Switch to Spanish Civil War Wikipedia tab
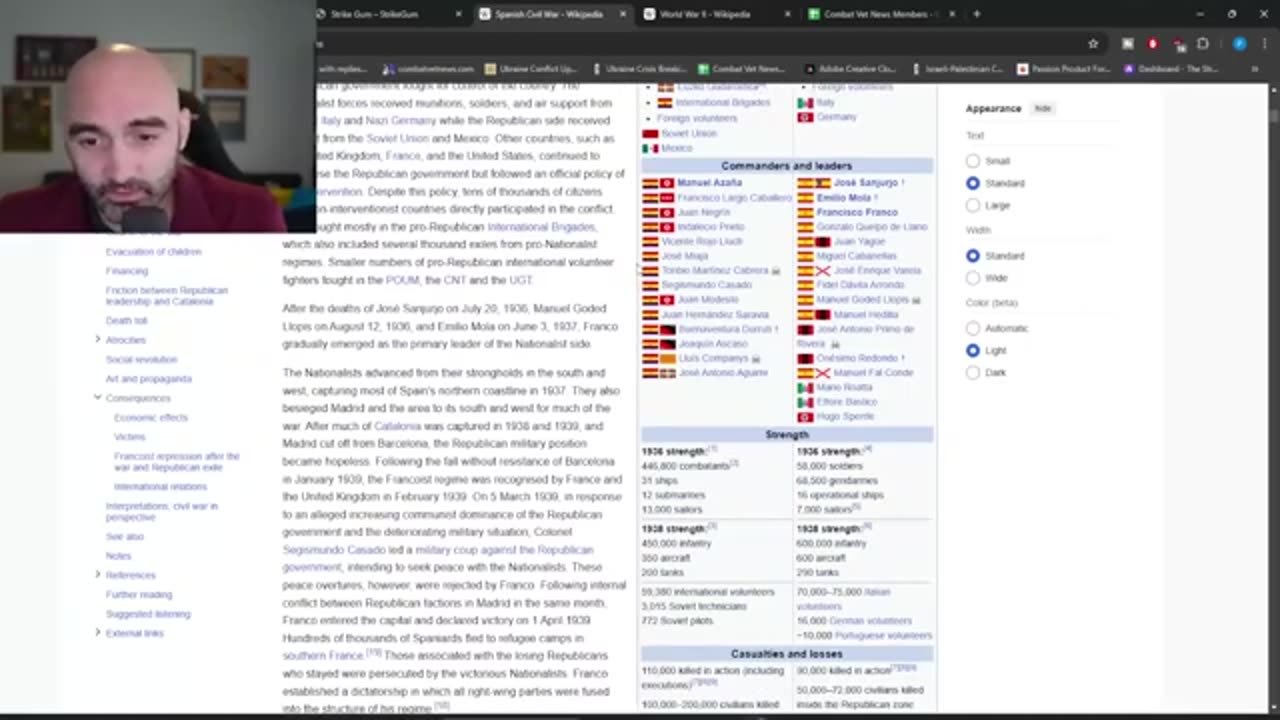 (x=548, y=14)
